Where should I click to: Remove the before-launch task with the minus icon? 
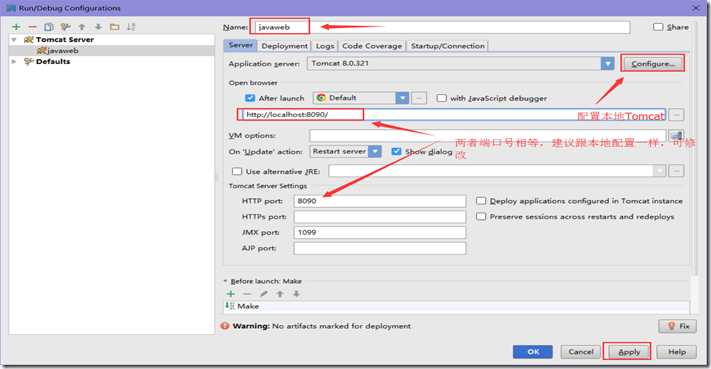pos(247,294)
